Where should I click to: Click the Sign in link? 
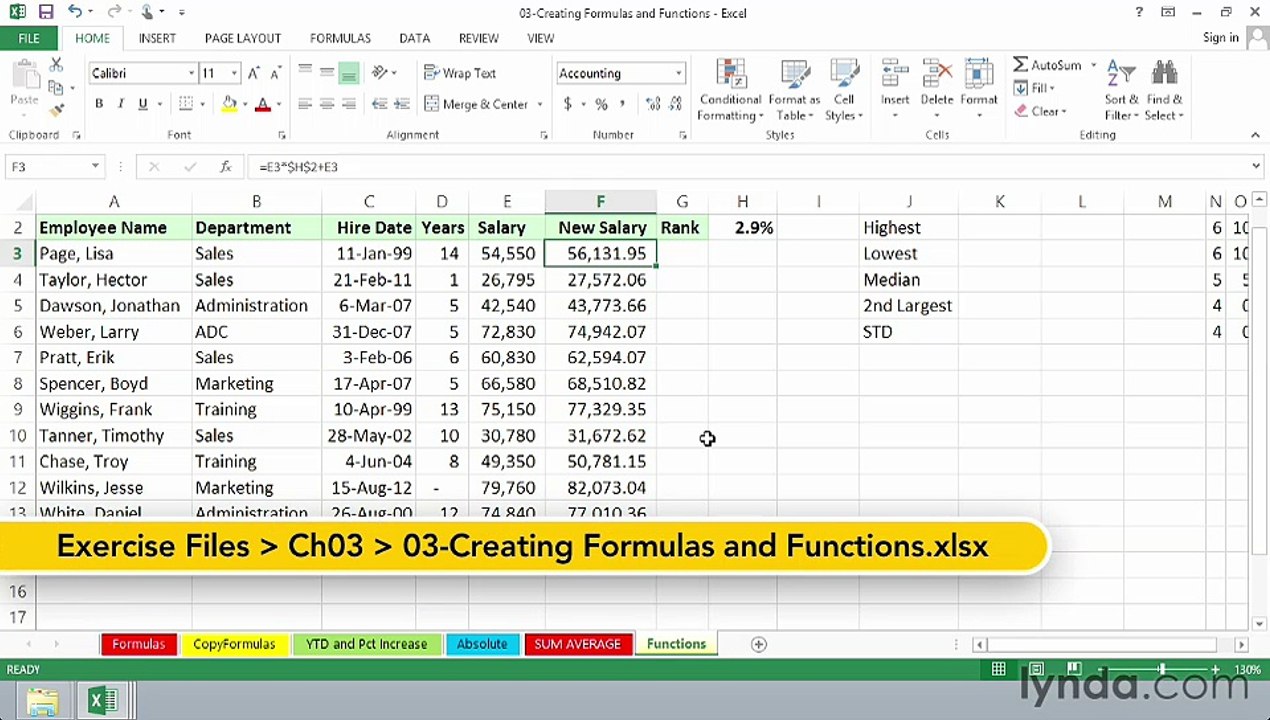(1221, 38)
